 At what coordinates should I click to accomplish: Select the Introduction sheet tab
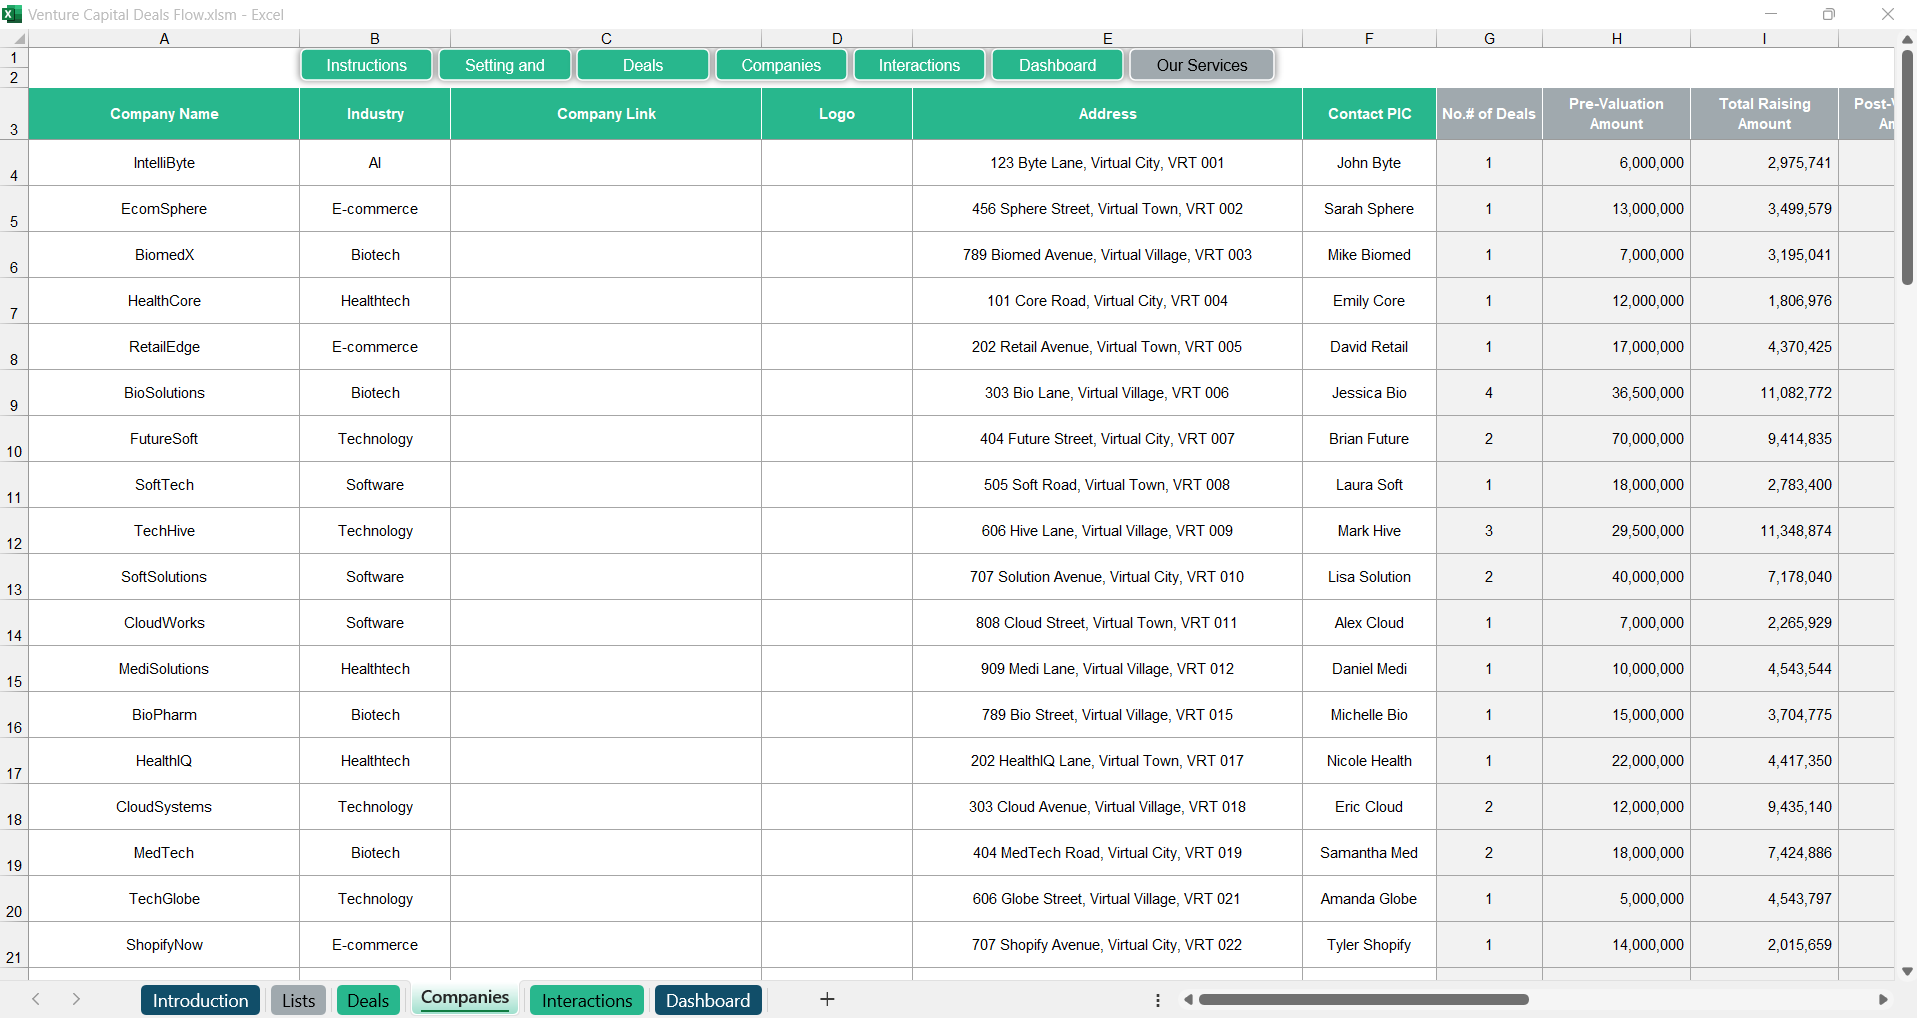point(200,999)
